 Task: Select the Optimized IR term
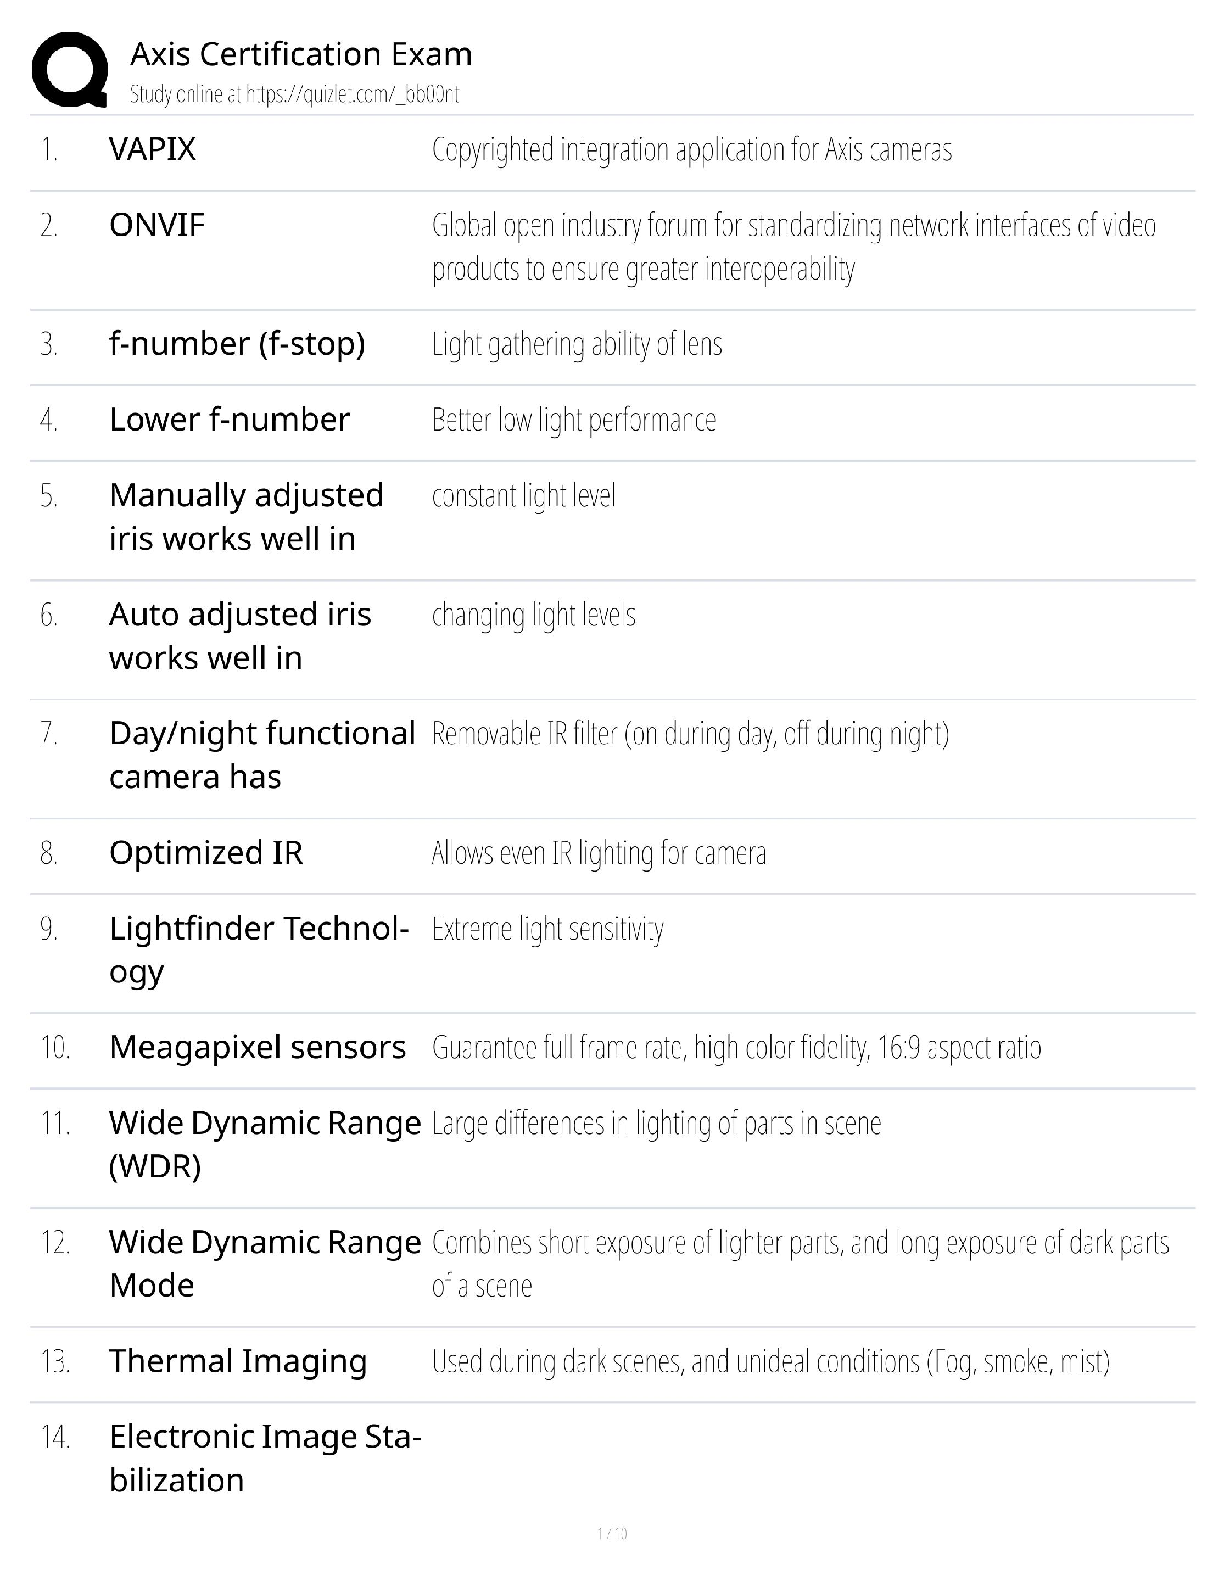(x=206, y=853)
